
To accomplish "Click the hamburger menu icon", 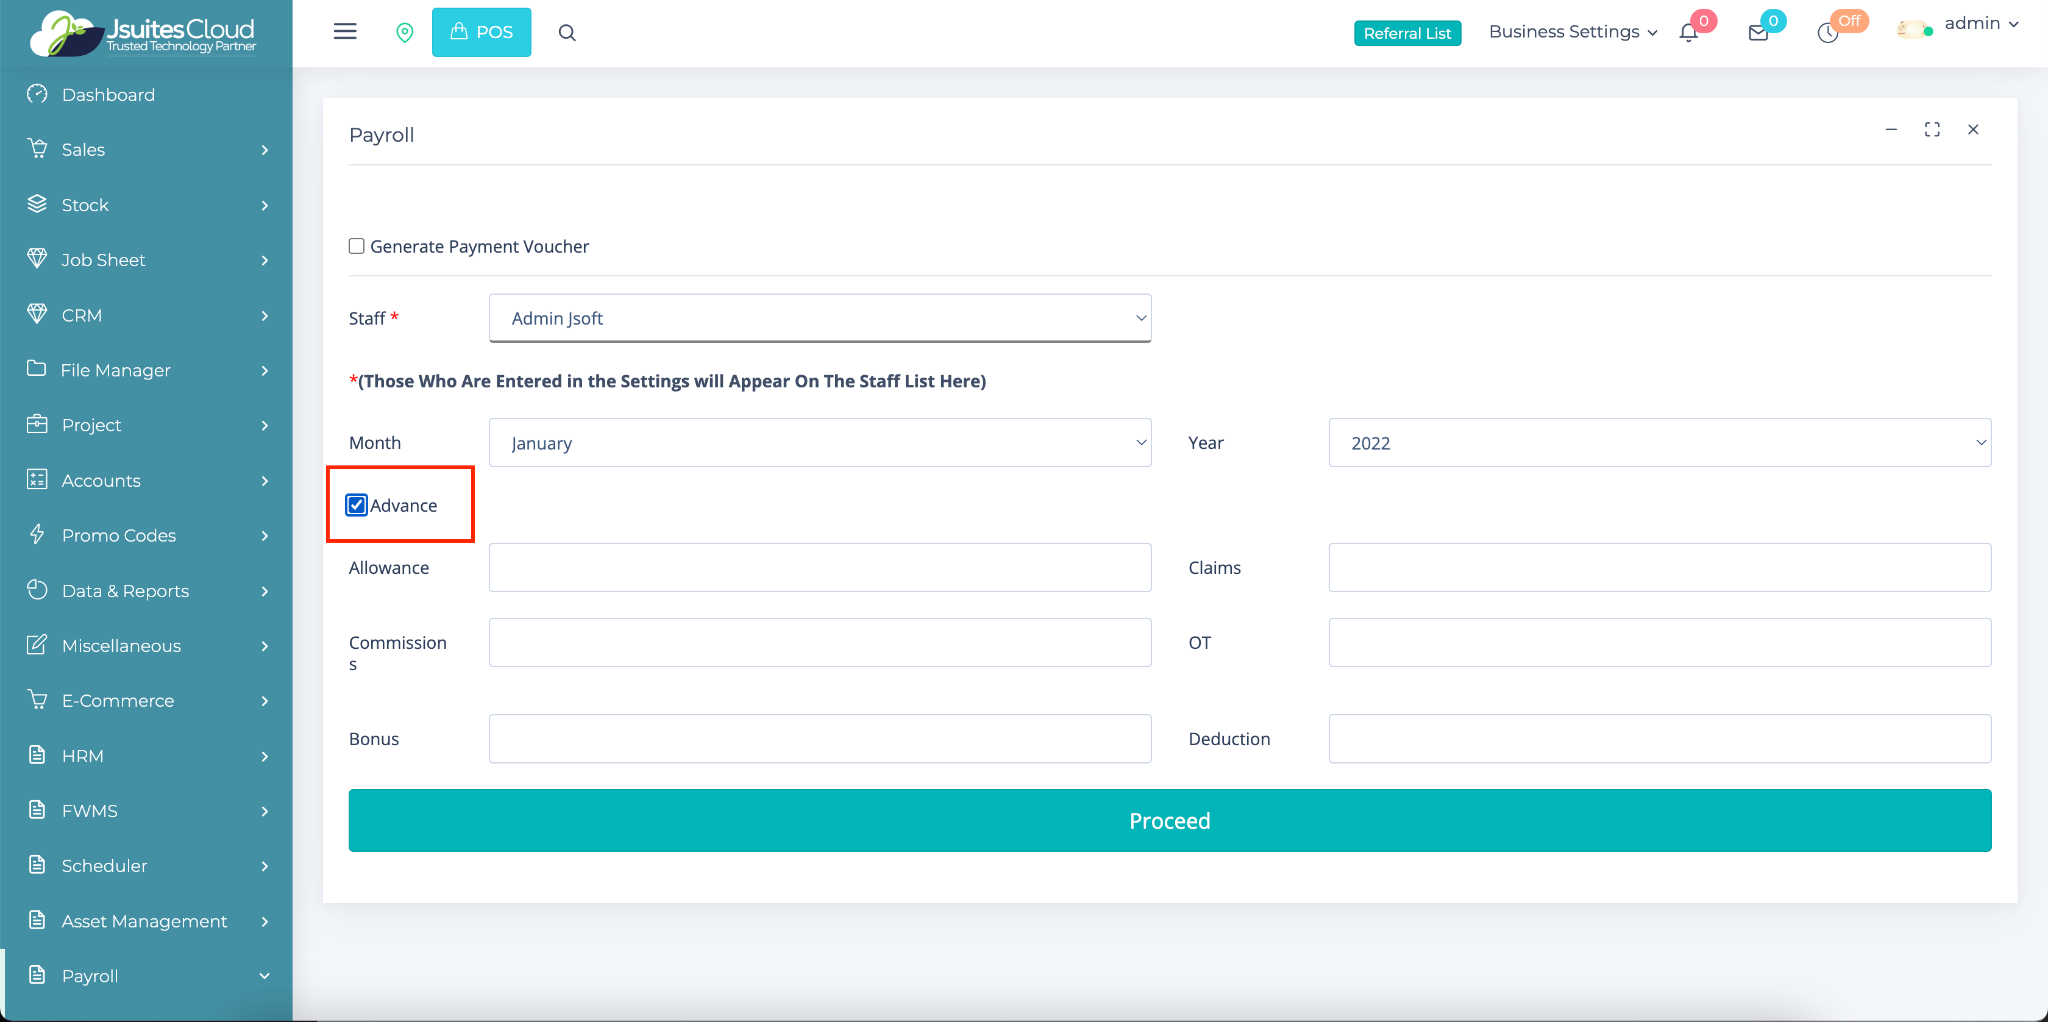I will 345,32.
